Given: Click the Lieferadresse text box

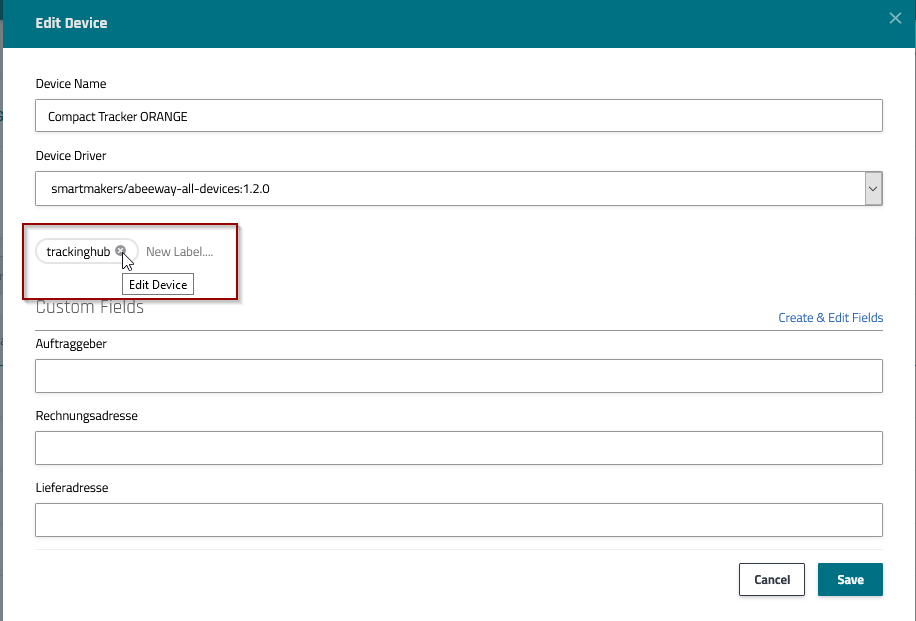Looking at the screenshot, I should click(x=458, y=520).
